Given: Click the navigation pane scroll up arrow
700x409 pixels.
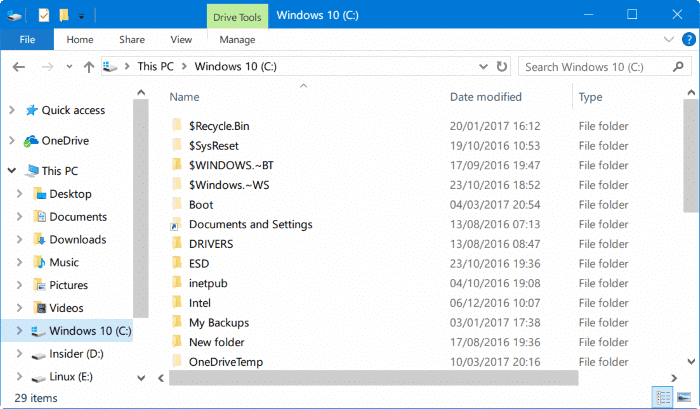Looking at the screenshot, I should pyautogui.click(x=141, y=92).
